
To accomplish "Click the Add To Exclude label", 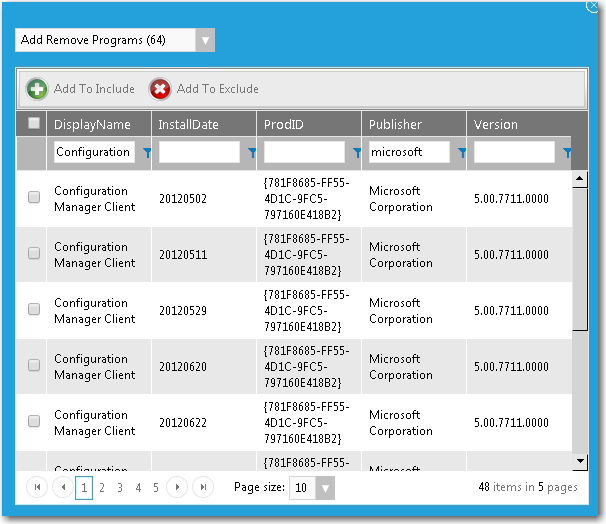I will 218,89.
